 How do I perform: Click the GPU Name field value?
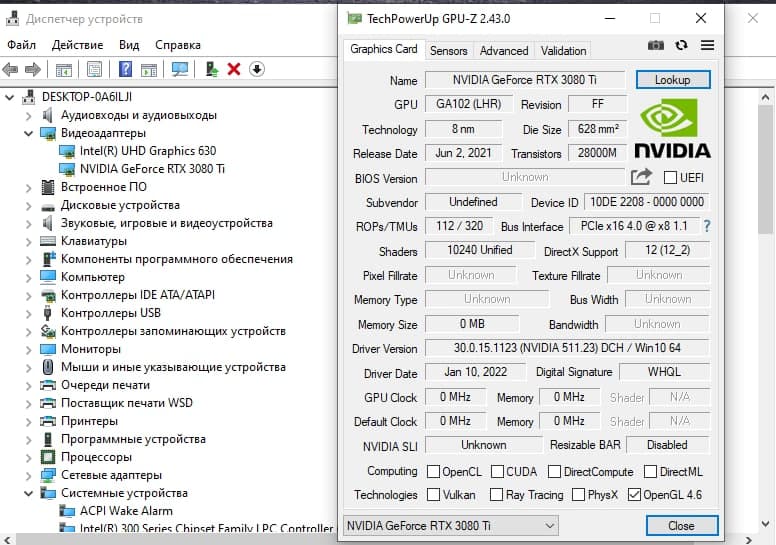(x=525, y=80)
